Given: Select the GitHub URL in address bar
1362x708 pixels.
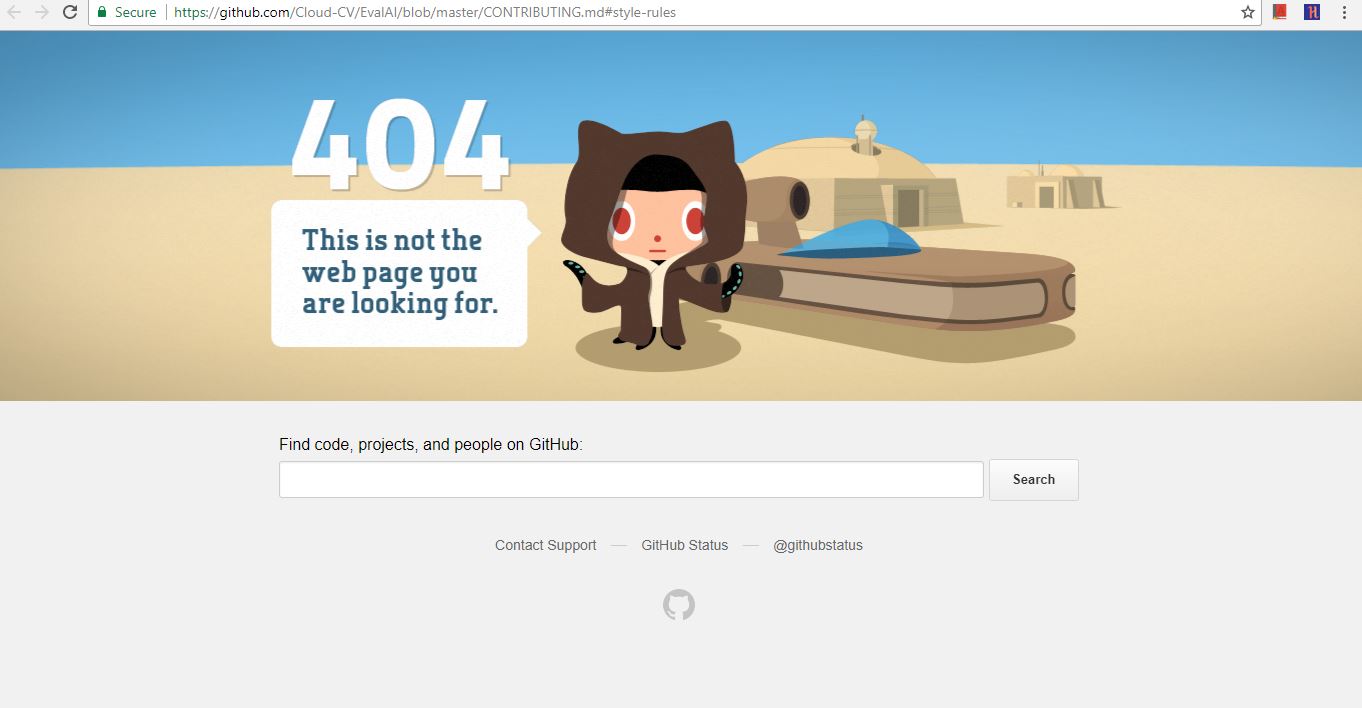Looking at the screenshot, I should click(425, 12).
